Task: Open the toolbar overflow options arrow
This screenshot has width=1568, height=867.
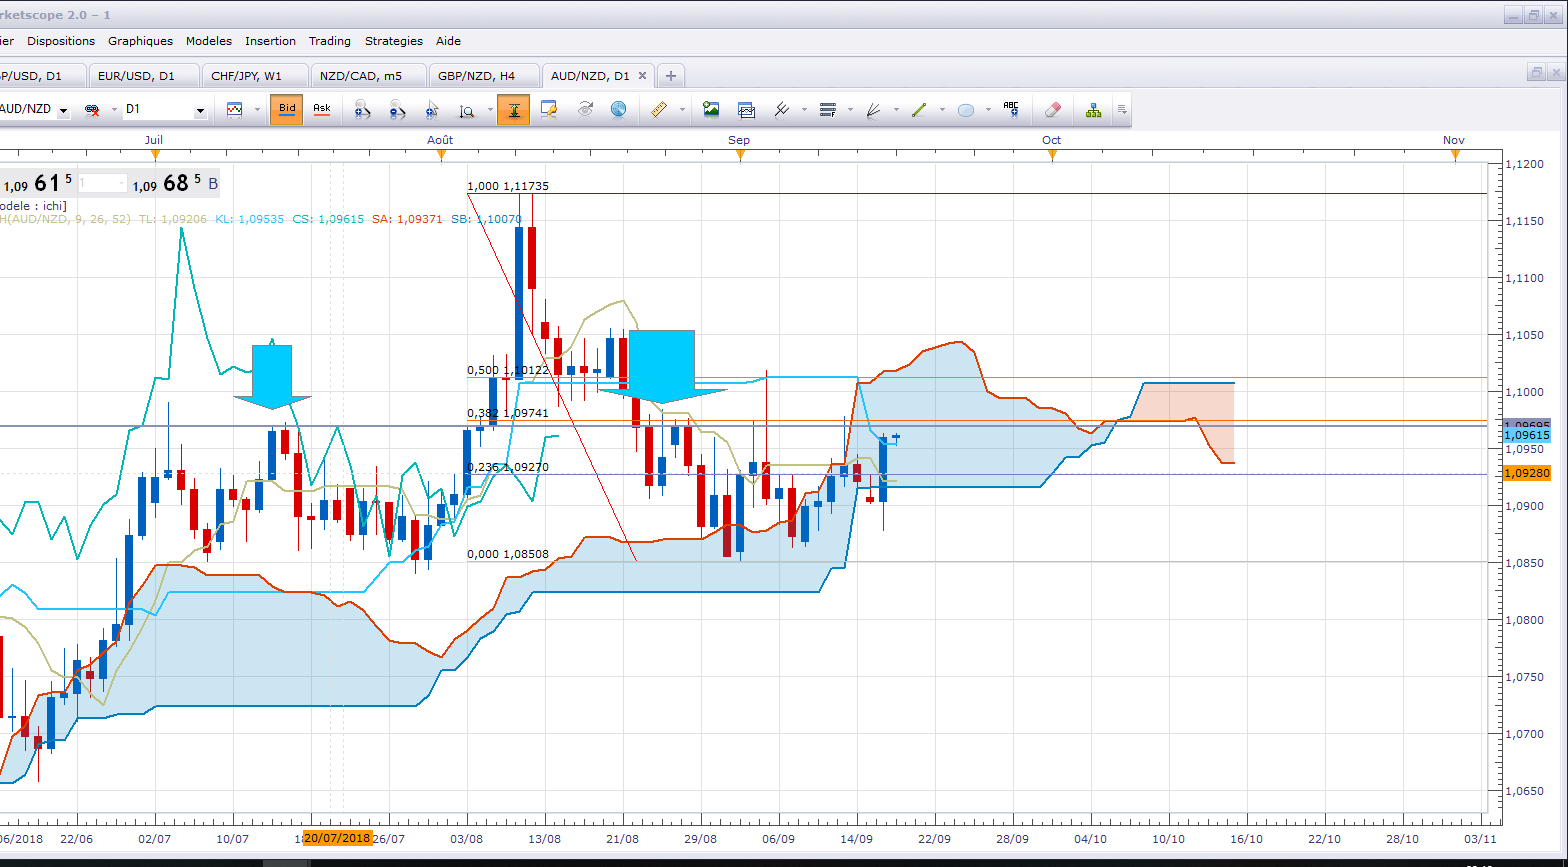Action: pos(1123,110)
